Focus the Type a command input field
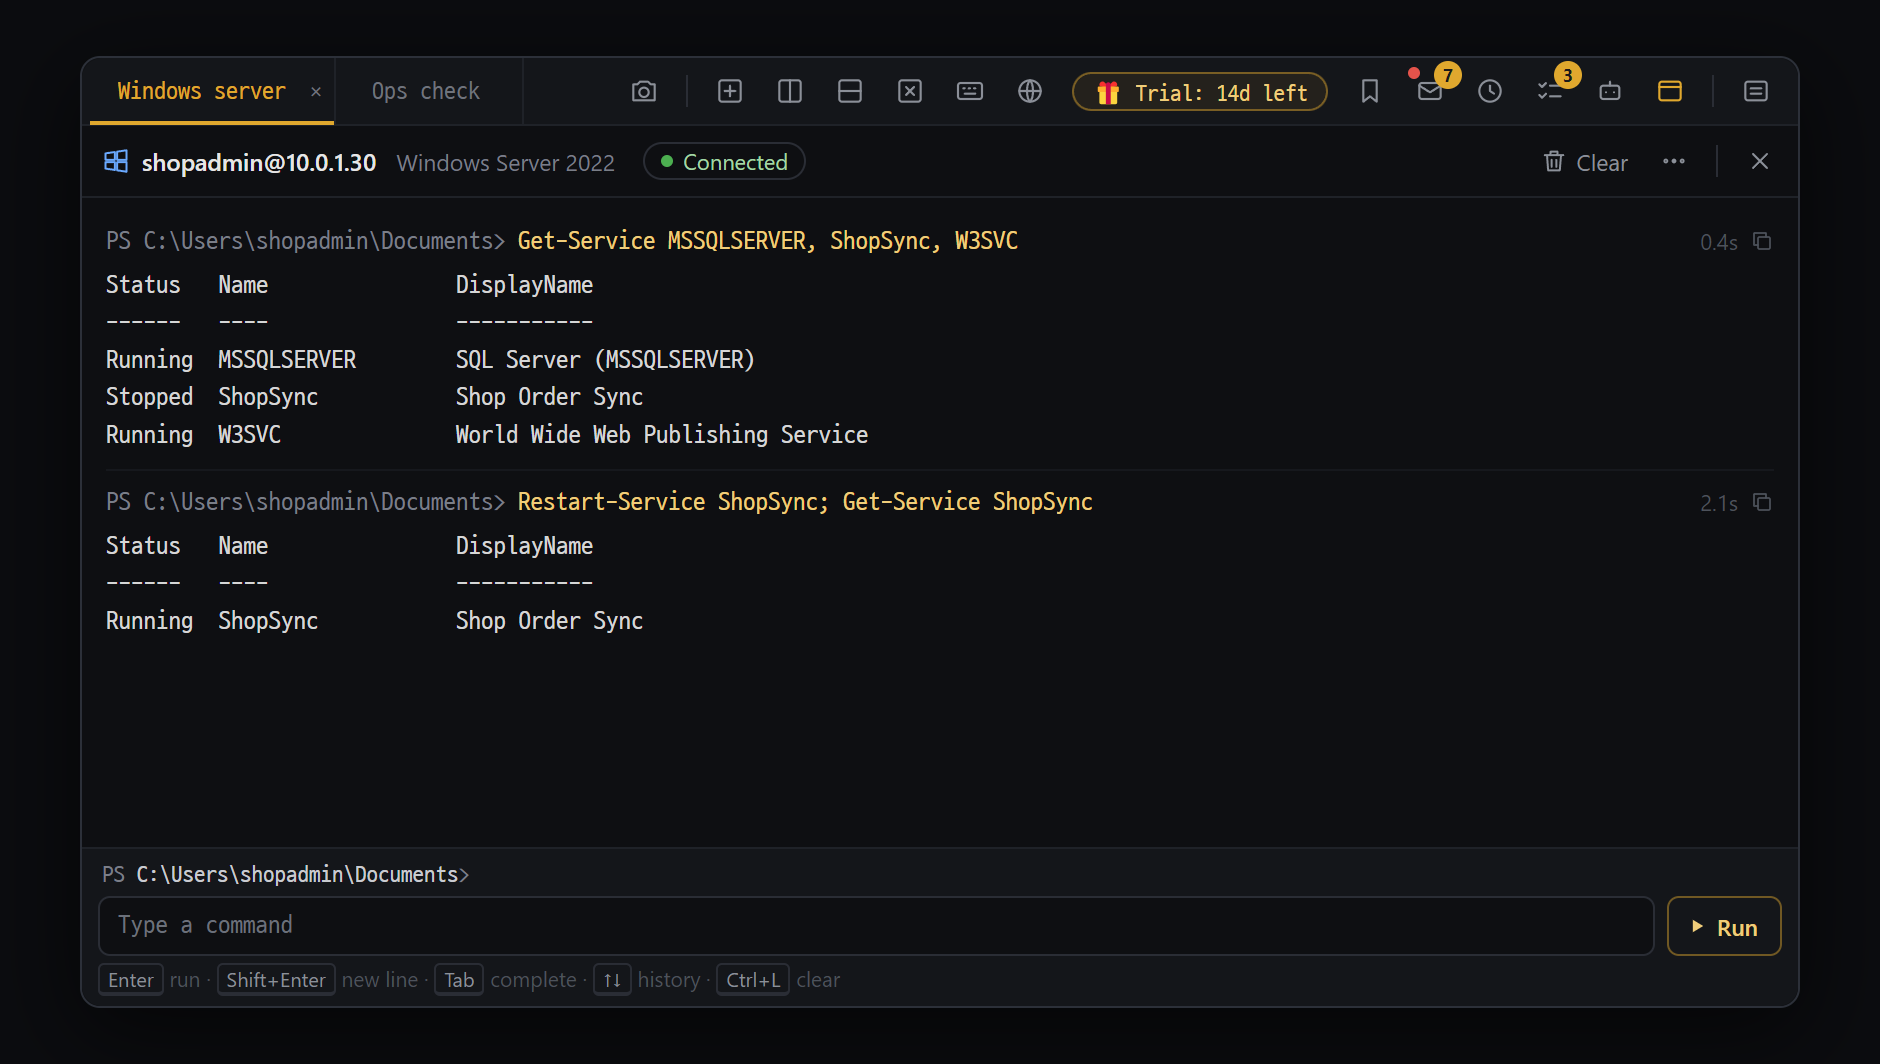 [876, 926]
